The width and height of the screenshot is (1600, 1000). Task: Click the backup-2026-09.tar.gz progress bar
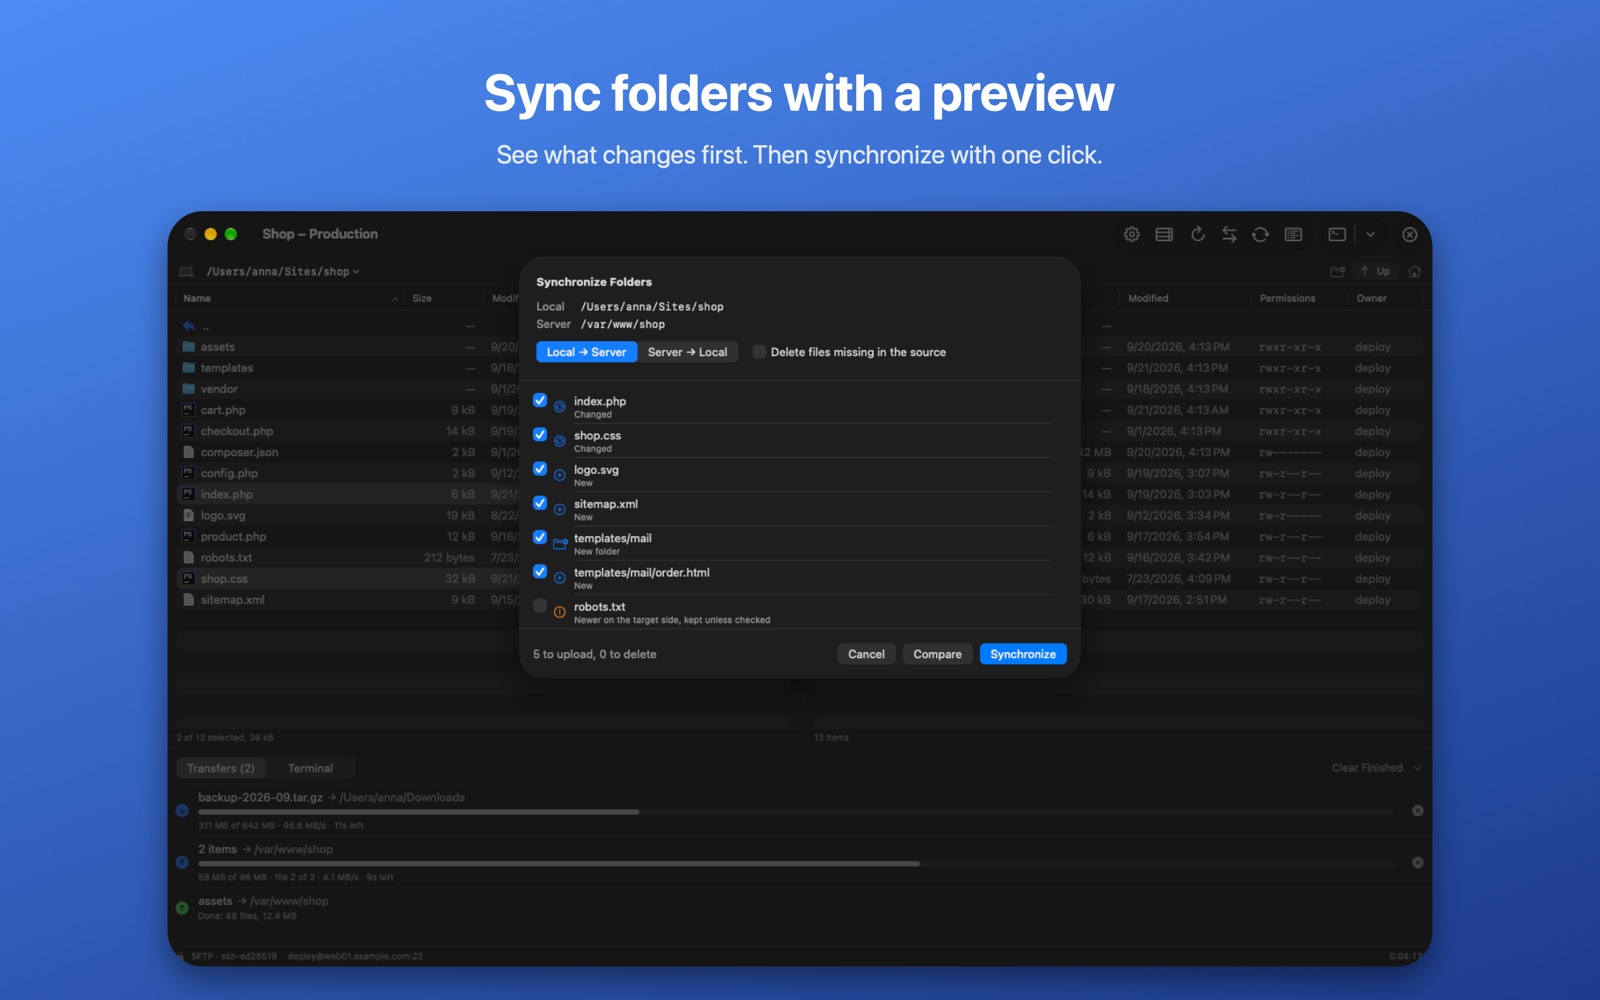pyautogui.click(x=796, y=812)
